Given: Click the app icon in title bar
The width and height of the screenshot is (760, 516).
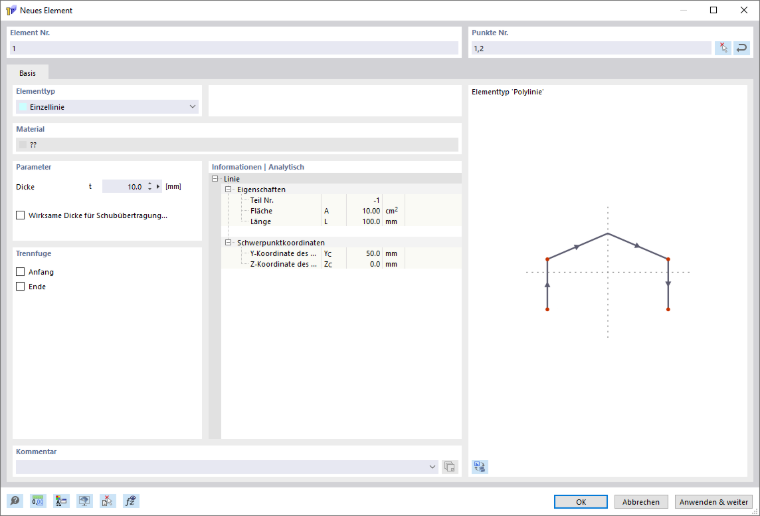Looking at the screenshot, I should [x=11, y=10].
